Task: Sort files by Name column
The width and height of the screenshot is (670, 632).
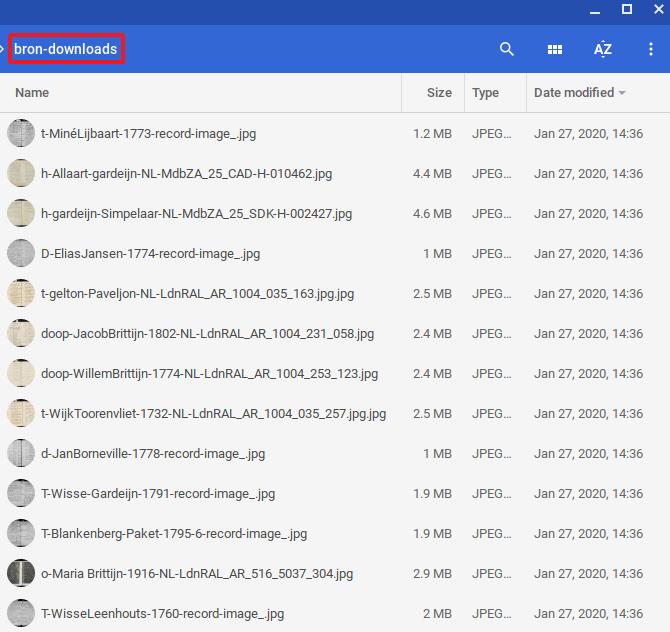Action: [x=32, y=93]
